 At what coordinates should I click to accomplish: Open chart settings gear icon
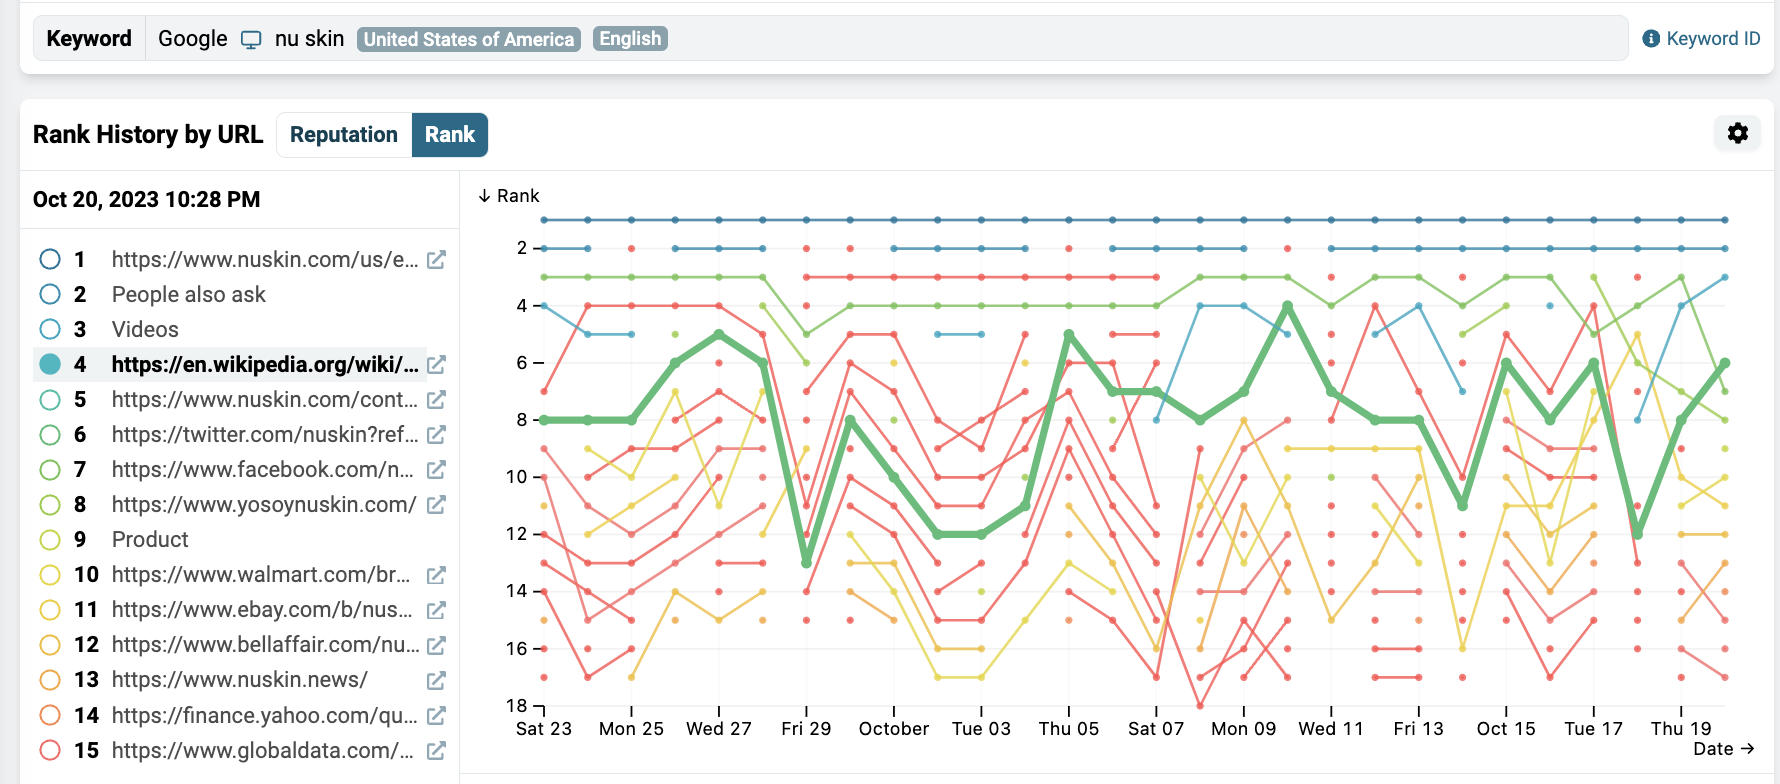tap(1737, 133)
